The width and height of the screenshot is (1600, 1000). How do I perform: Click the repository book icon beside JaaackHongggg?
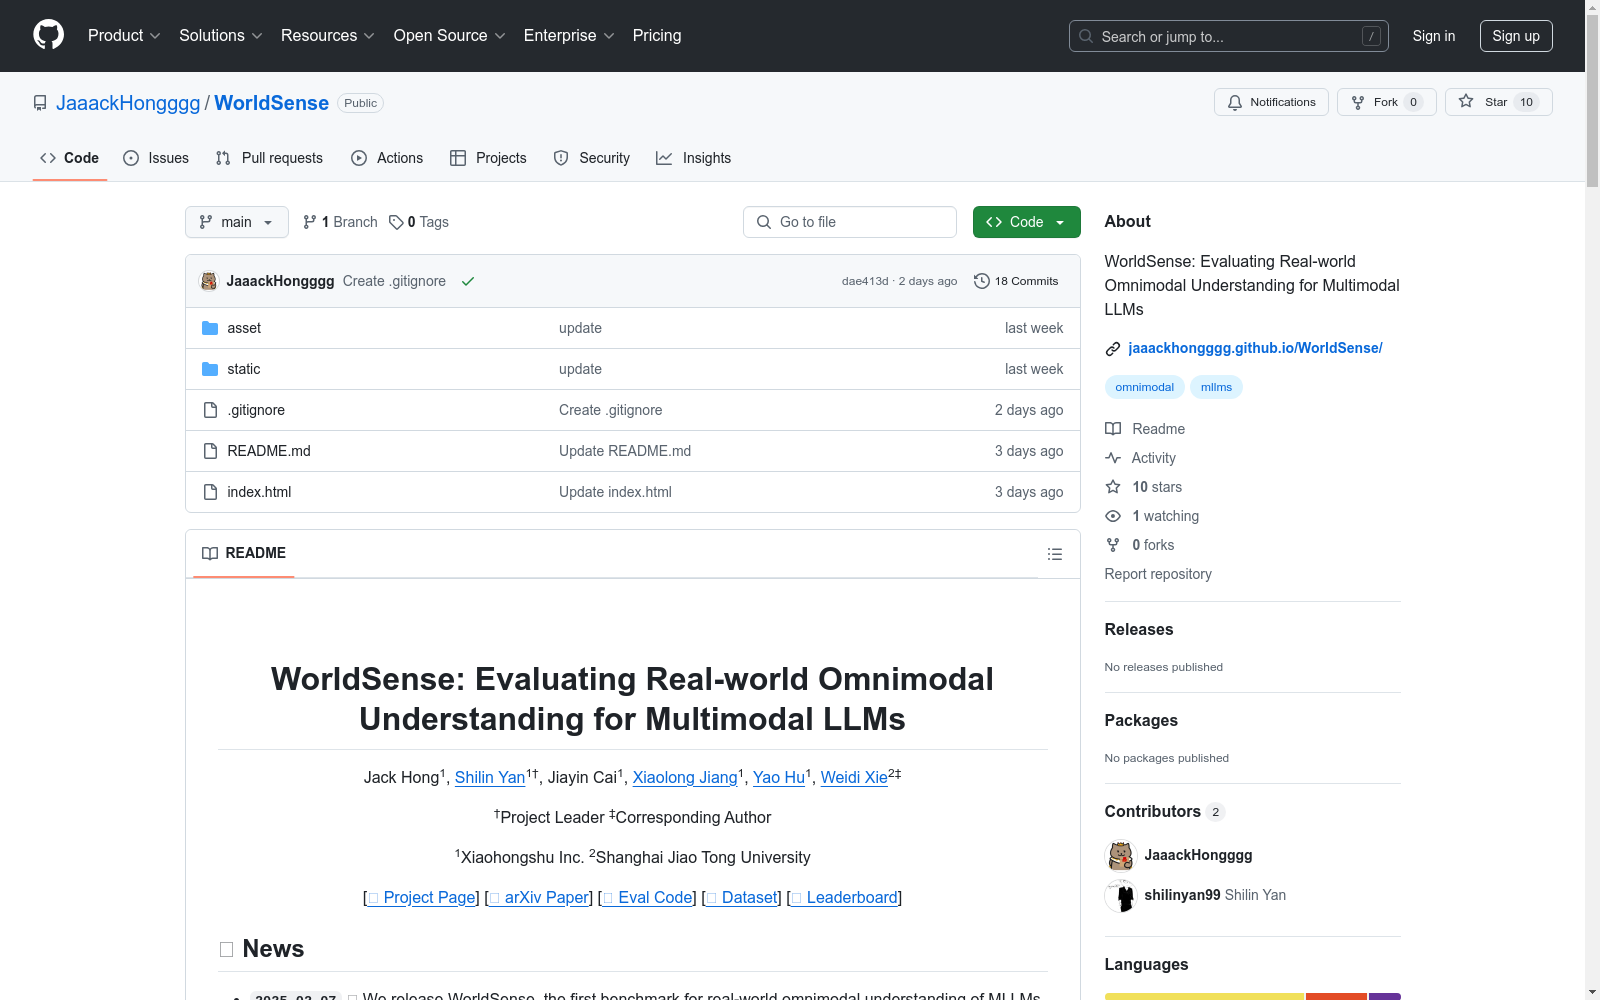(40, 103)
